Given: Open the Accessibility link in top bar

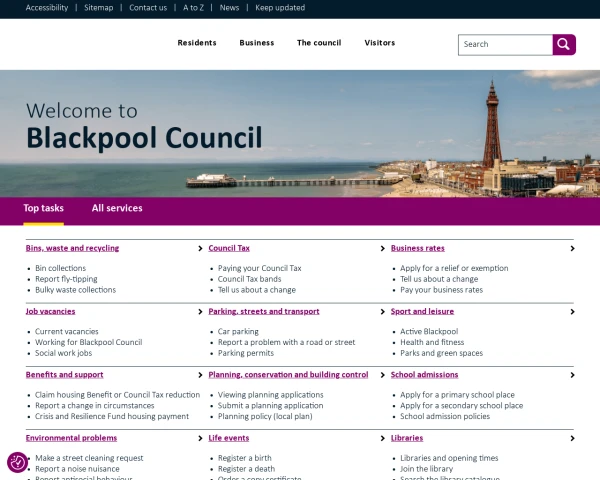Looking at the screenshot, I should click(x=47, y=8).
